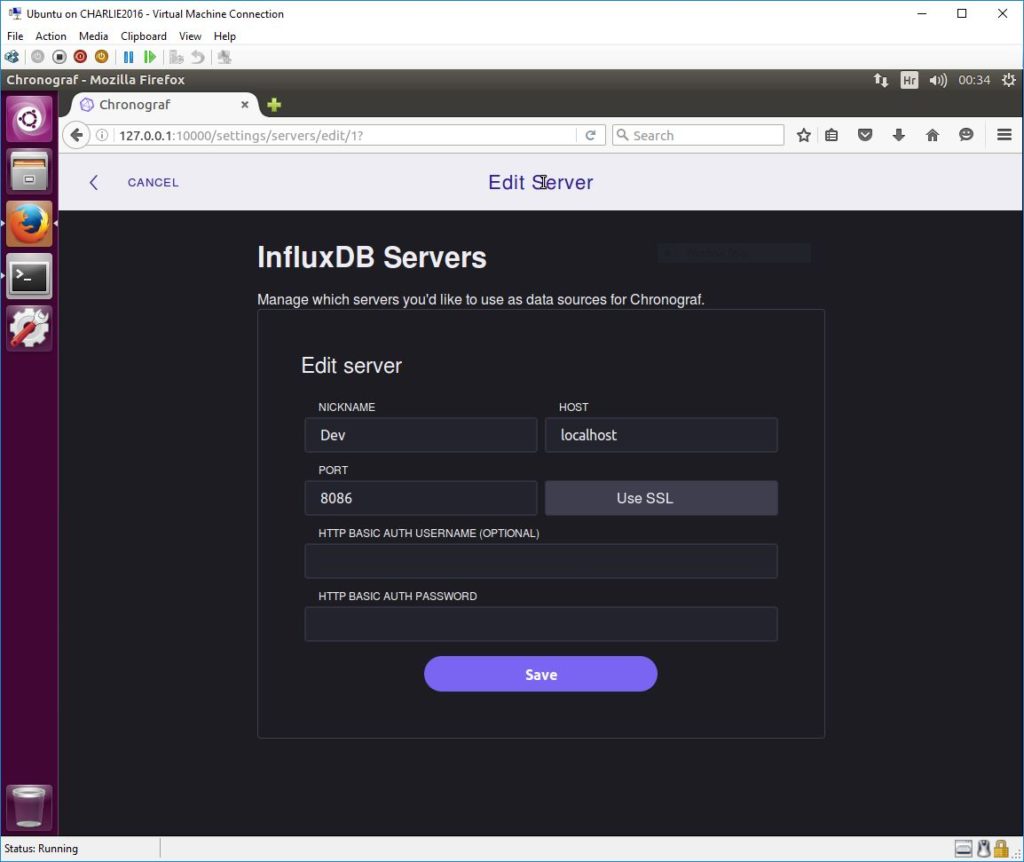Open the Firefox downloads panel
The height and width of the screenshot is (862, 1024).
pos(899,134)
